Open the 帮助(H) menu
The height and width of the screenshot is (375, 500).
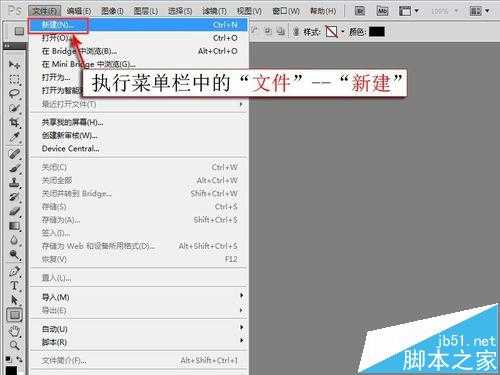323,11
